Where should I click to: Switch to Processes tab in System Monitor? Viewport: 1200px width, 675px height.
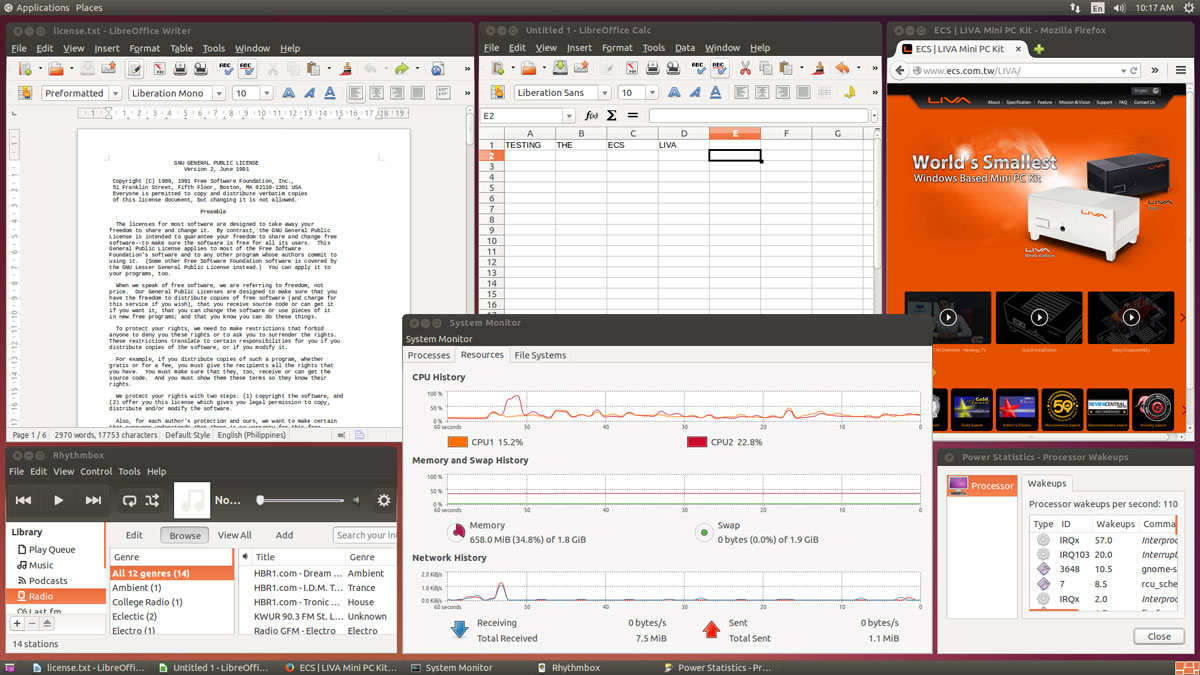point(429,355)
